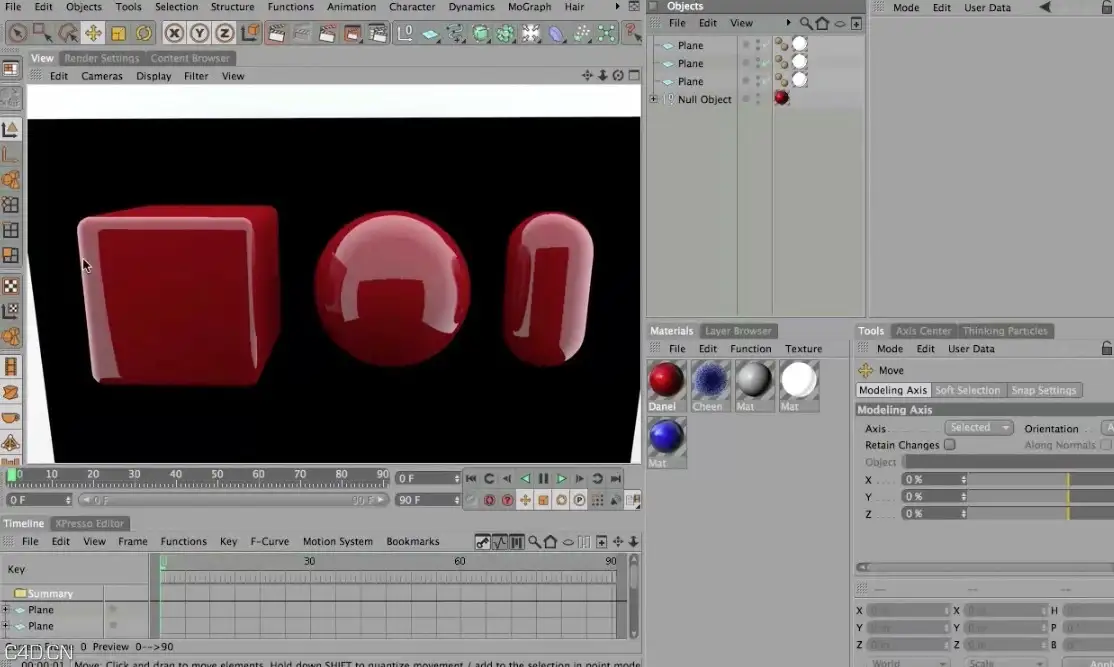Expand the Null Object in Objects list
Screen dimensions: 1114x667
coord(654,99)
